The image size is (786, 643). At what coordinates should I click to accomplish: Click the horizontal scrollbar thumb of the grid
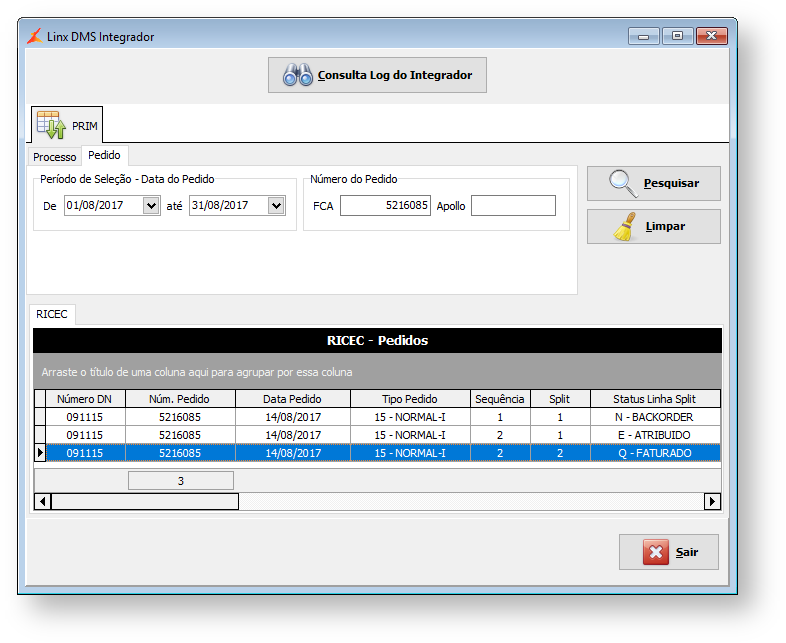(145, 502)
